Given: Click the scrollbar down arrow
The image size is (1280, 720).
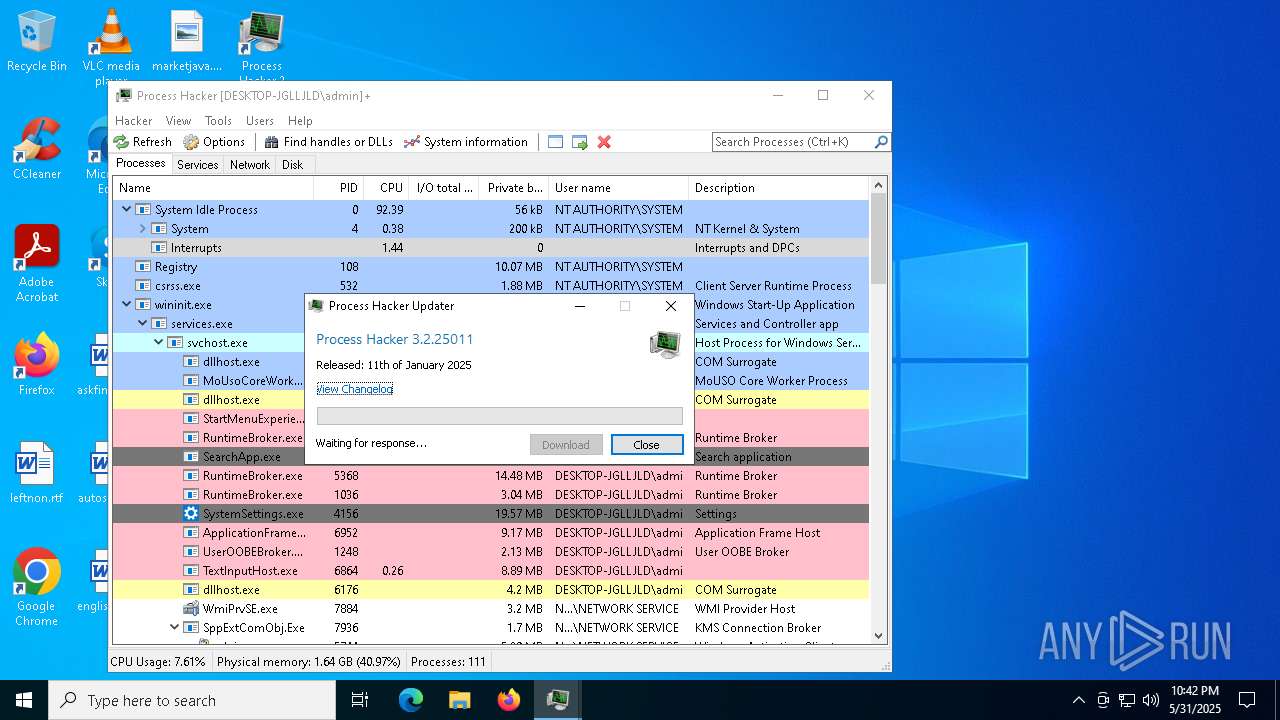Looking at the screenshot, I should tap(879, 635).
